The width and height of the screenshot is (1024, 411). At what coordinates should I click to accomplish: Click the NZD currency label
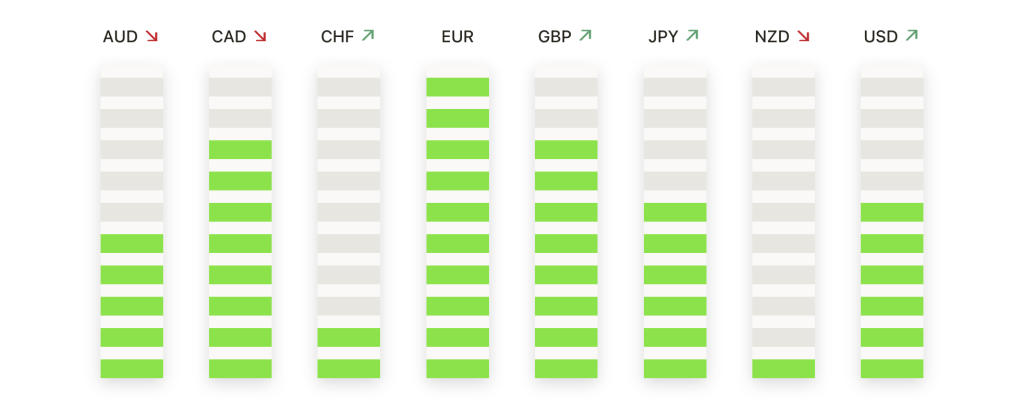(772, 37)
